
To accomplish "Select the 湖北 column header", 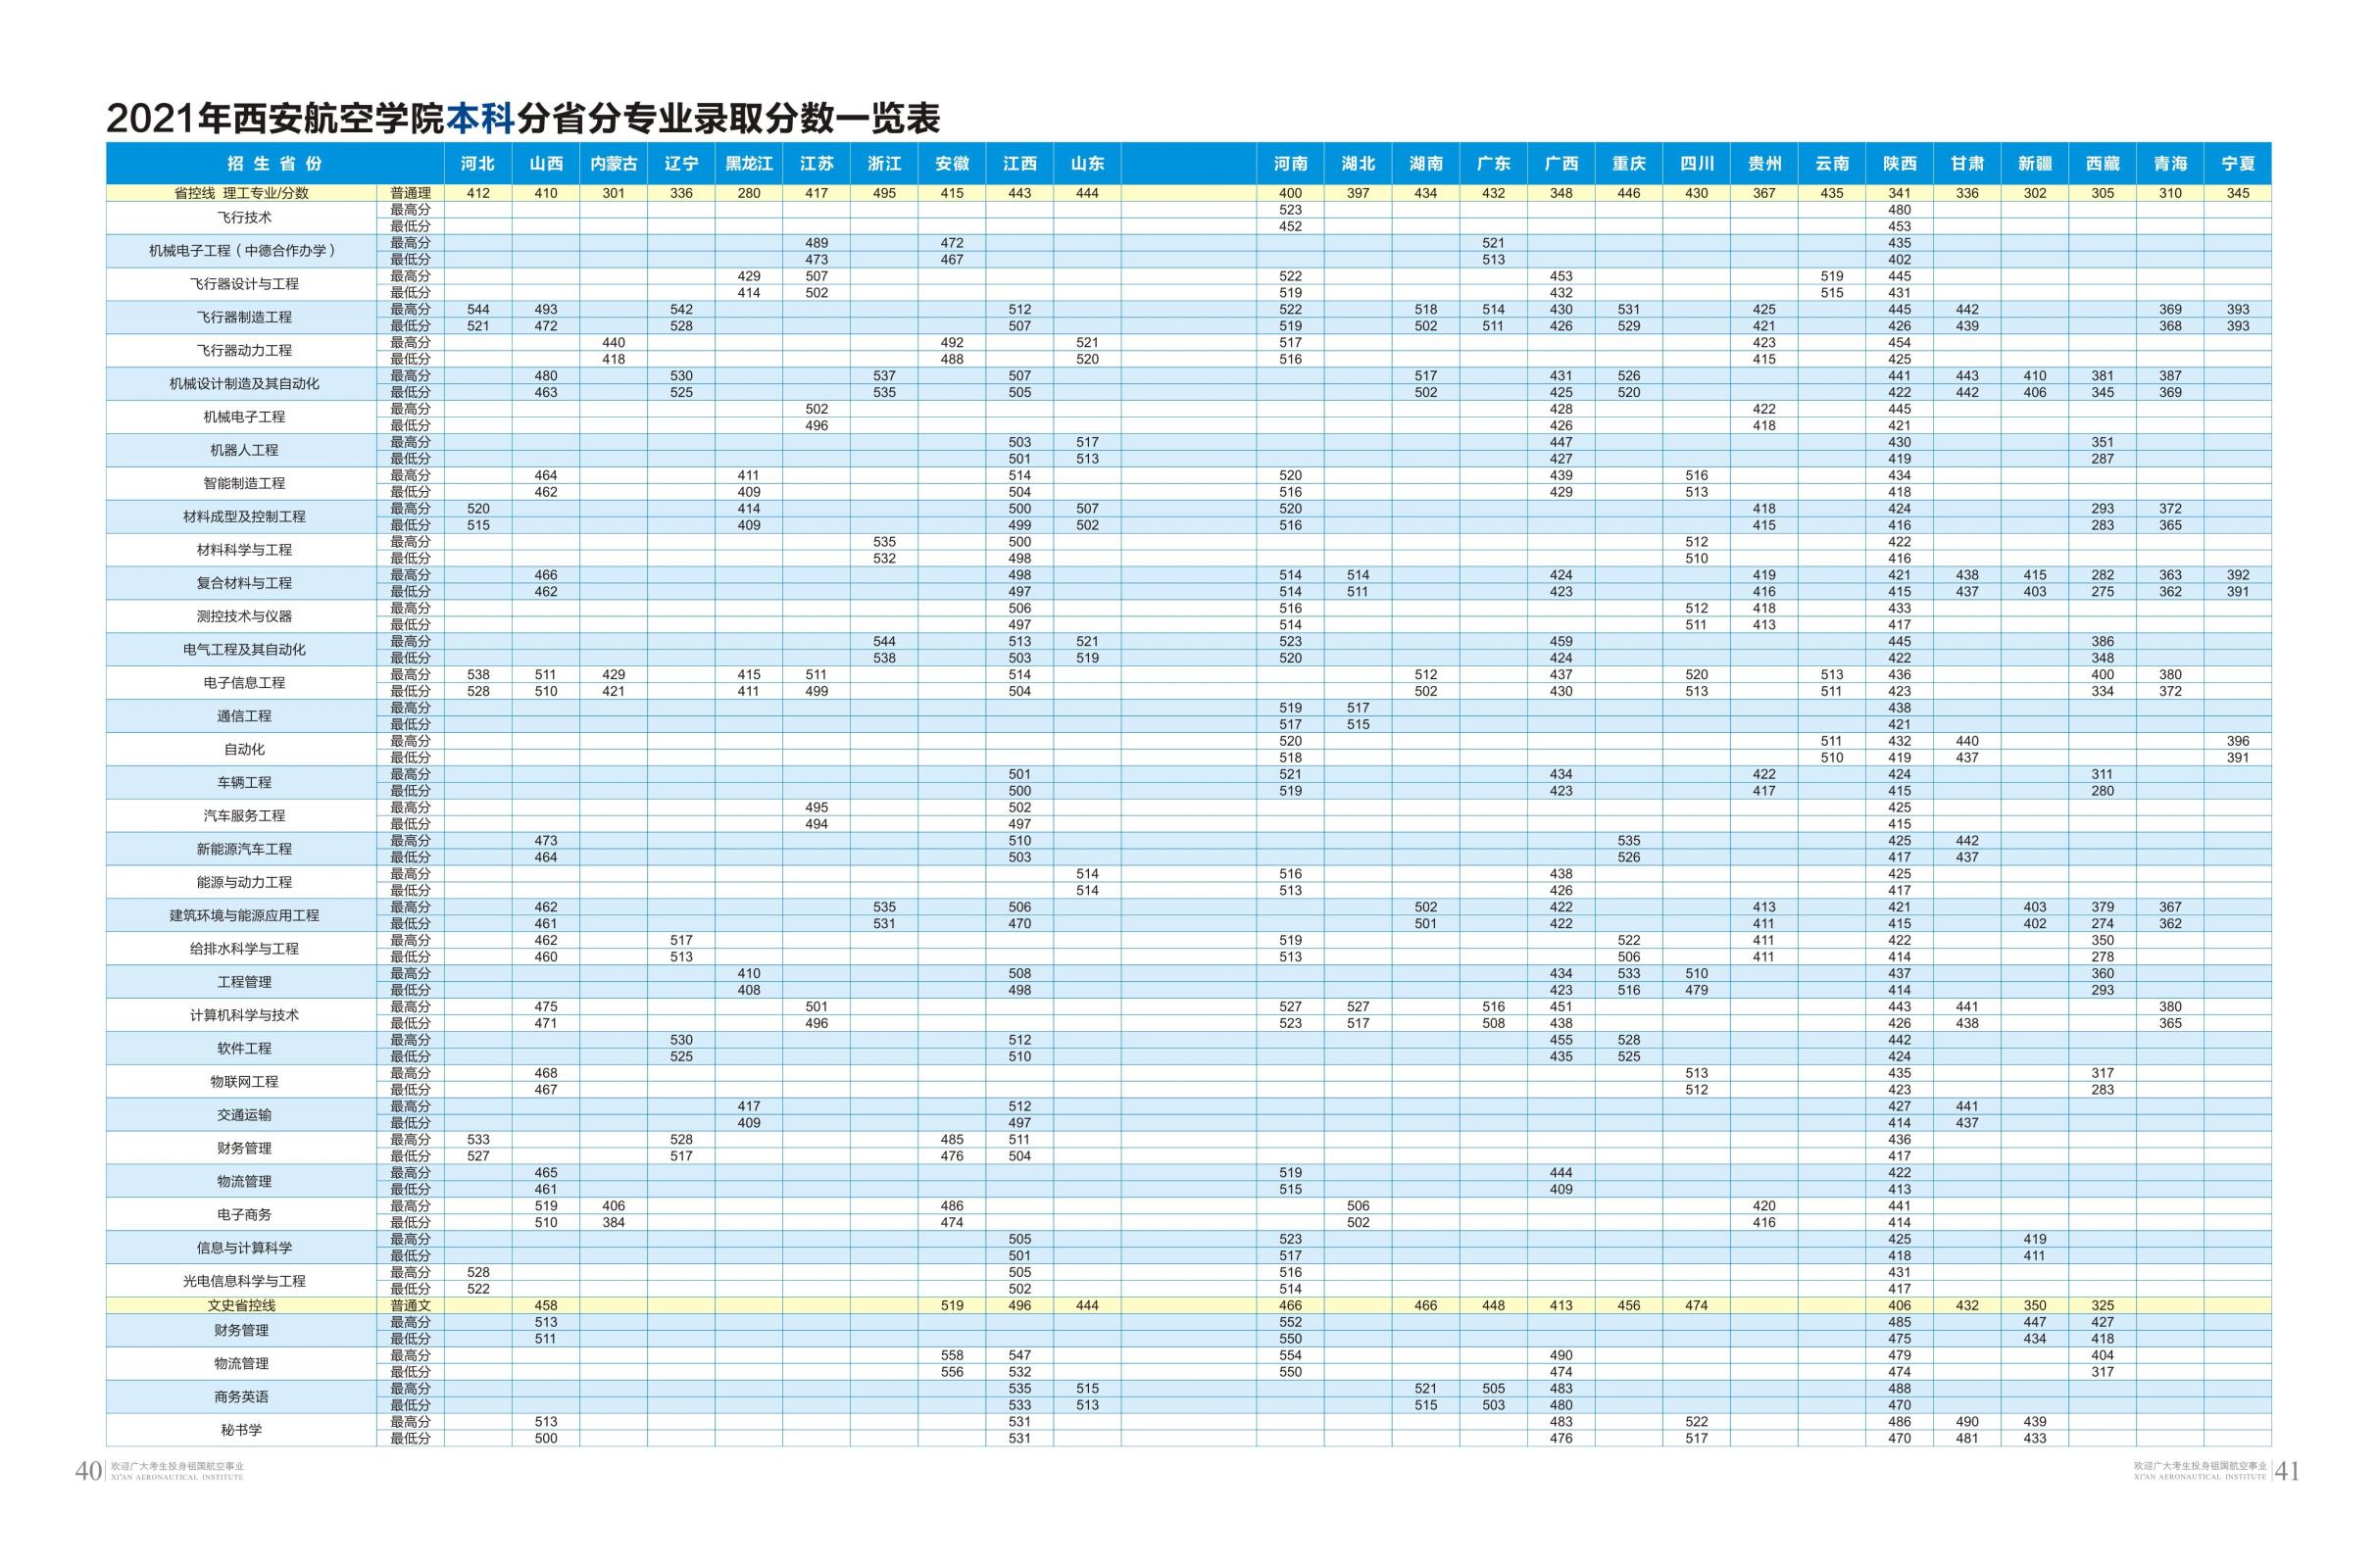I will coord(1358,164).
